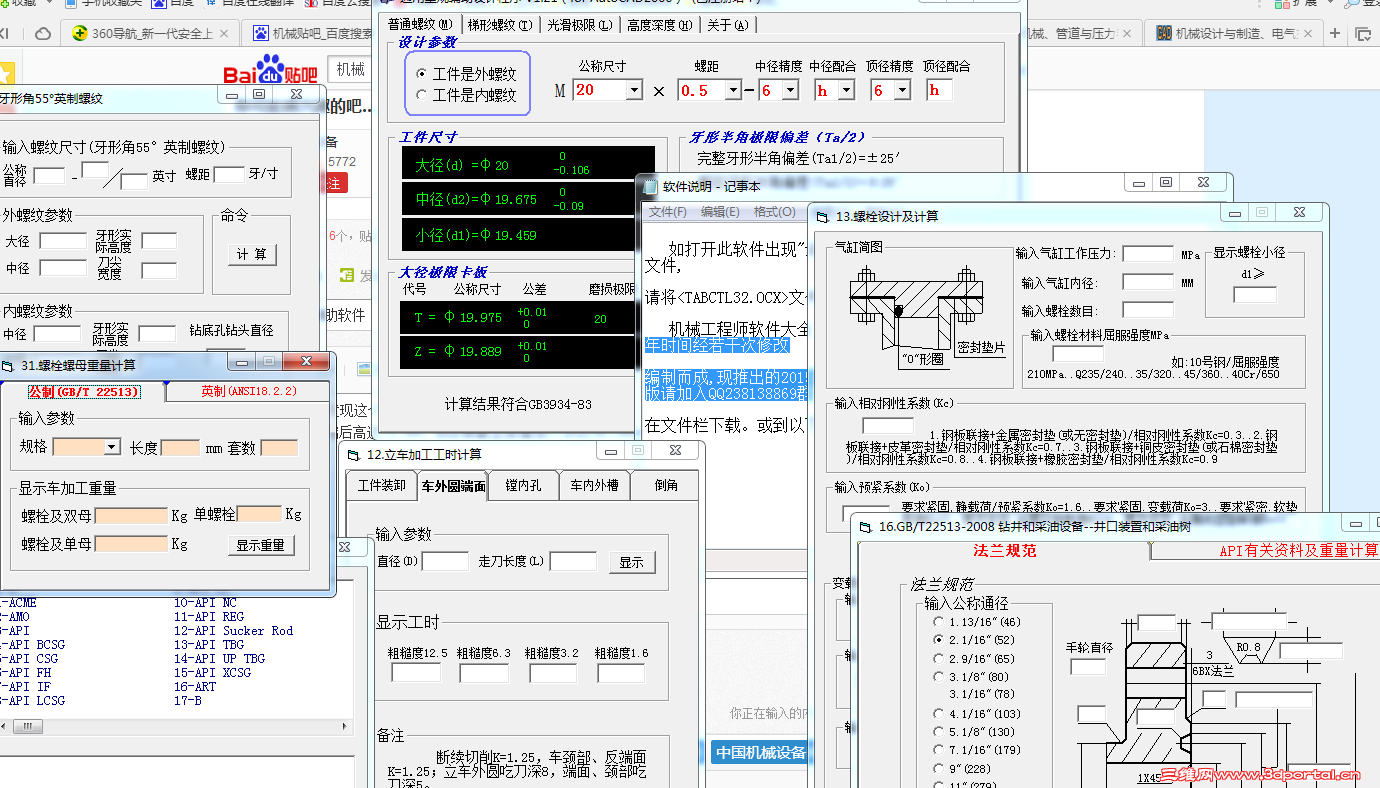Switch to 高度深度(H) tab
Screen dimensions: 1380x788
coord(659,25)
